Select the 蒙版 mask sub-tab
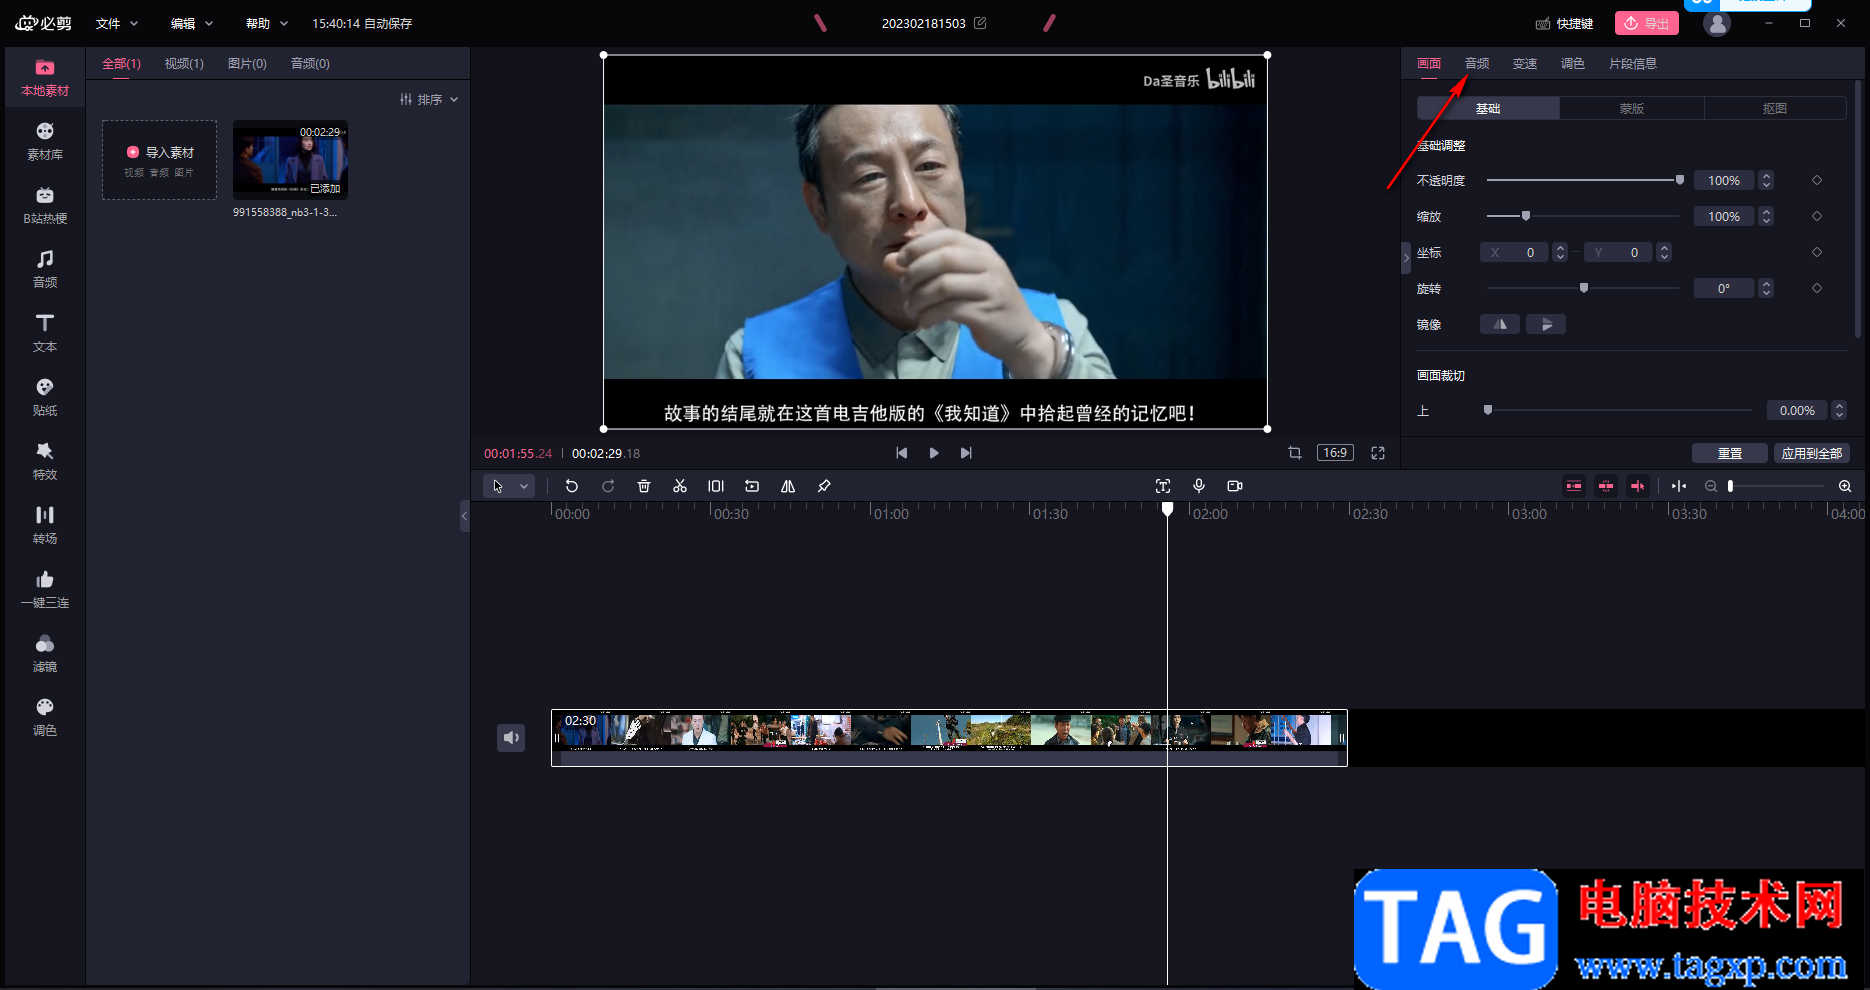The height and width of the screenshot is (990, 1870). 1632,108
